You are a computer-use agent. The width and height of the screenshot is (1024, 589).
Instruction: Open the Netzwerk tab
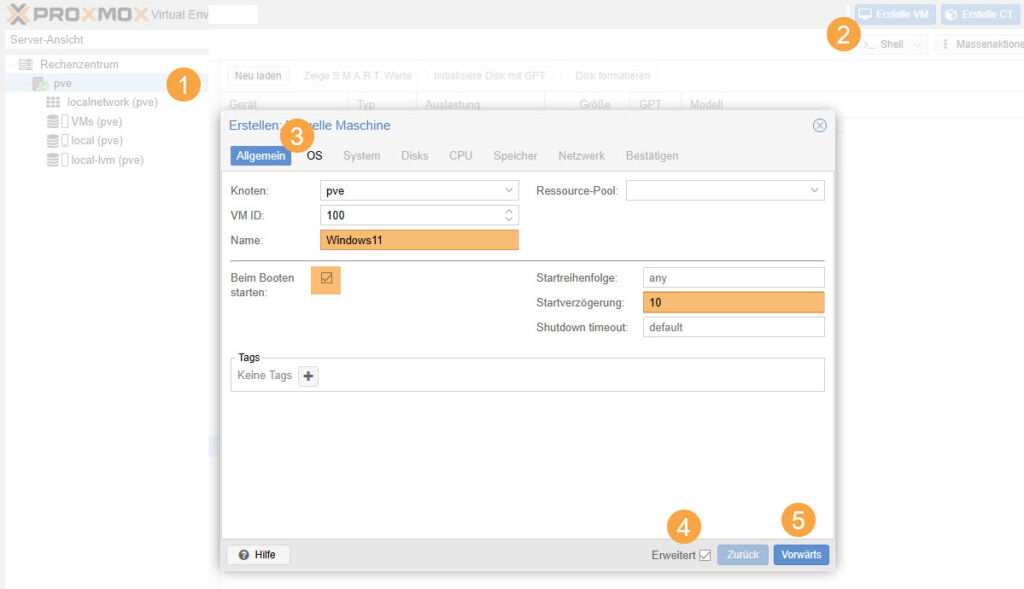point(581,156)
